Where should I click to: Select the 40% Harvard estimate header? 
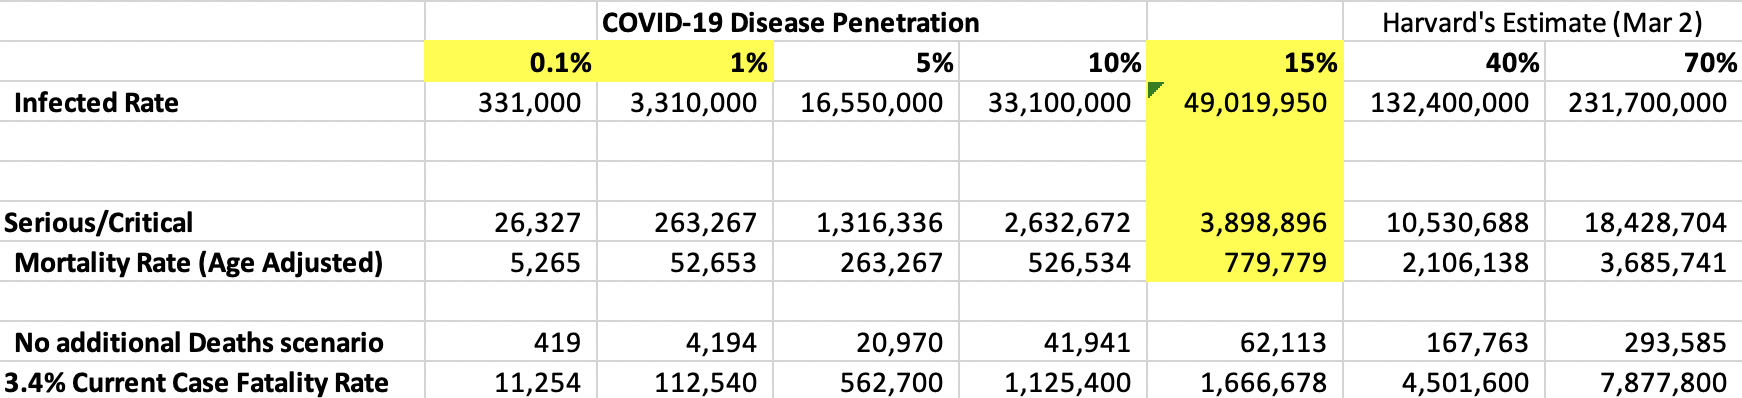[x=1444, y=62]
